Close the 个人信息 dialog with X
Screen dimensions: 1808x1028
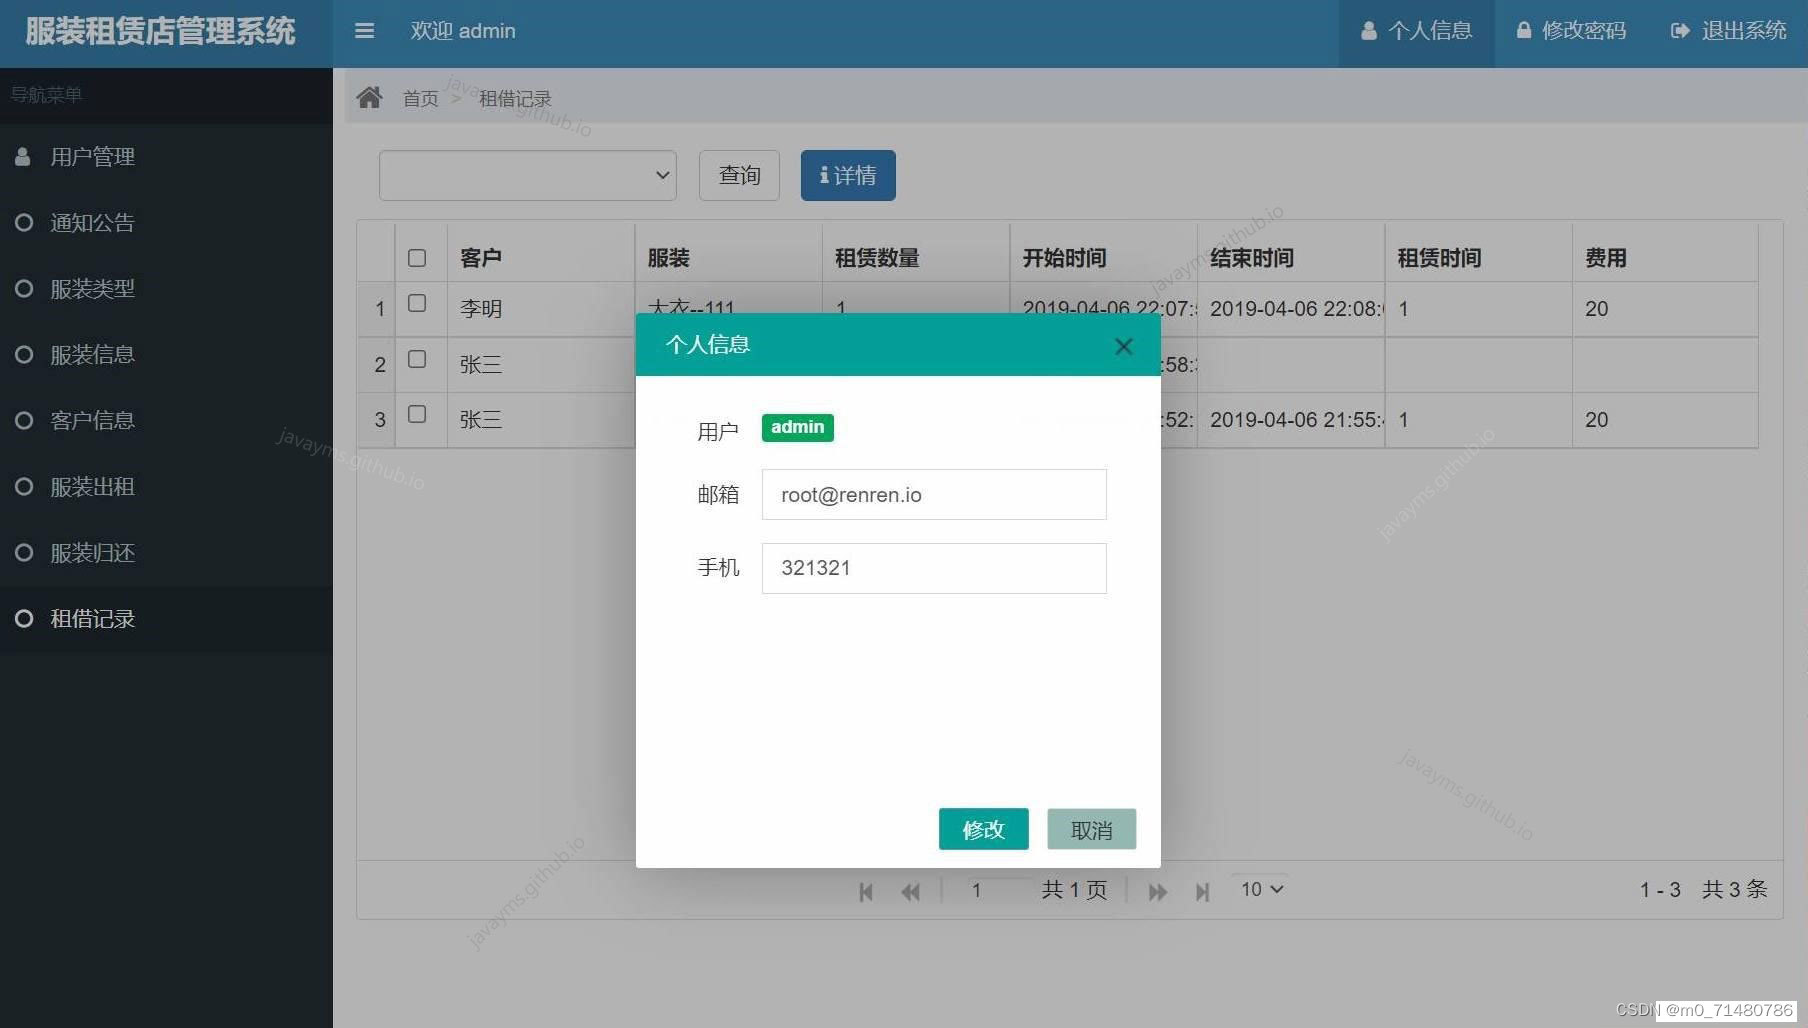click(1123, 346)
